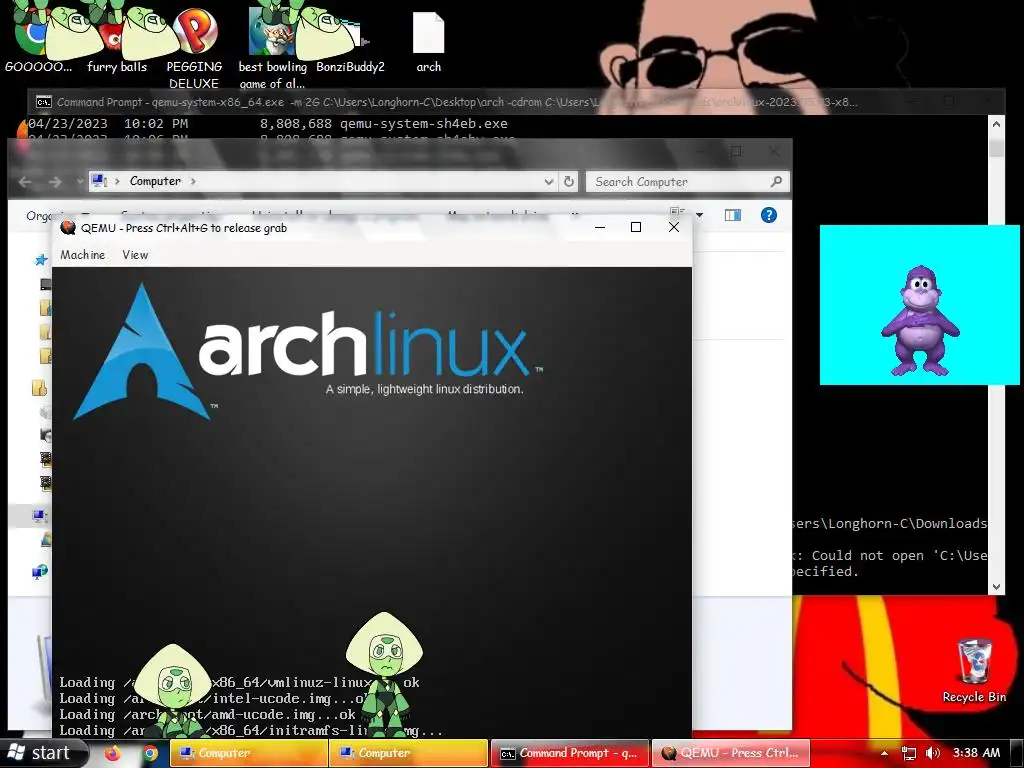The height and width of the screenshot is (768, 1024).
Task: Click the computer icon in address bar
Action: pyautogui.click(x=100, y=181)
